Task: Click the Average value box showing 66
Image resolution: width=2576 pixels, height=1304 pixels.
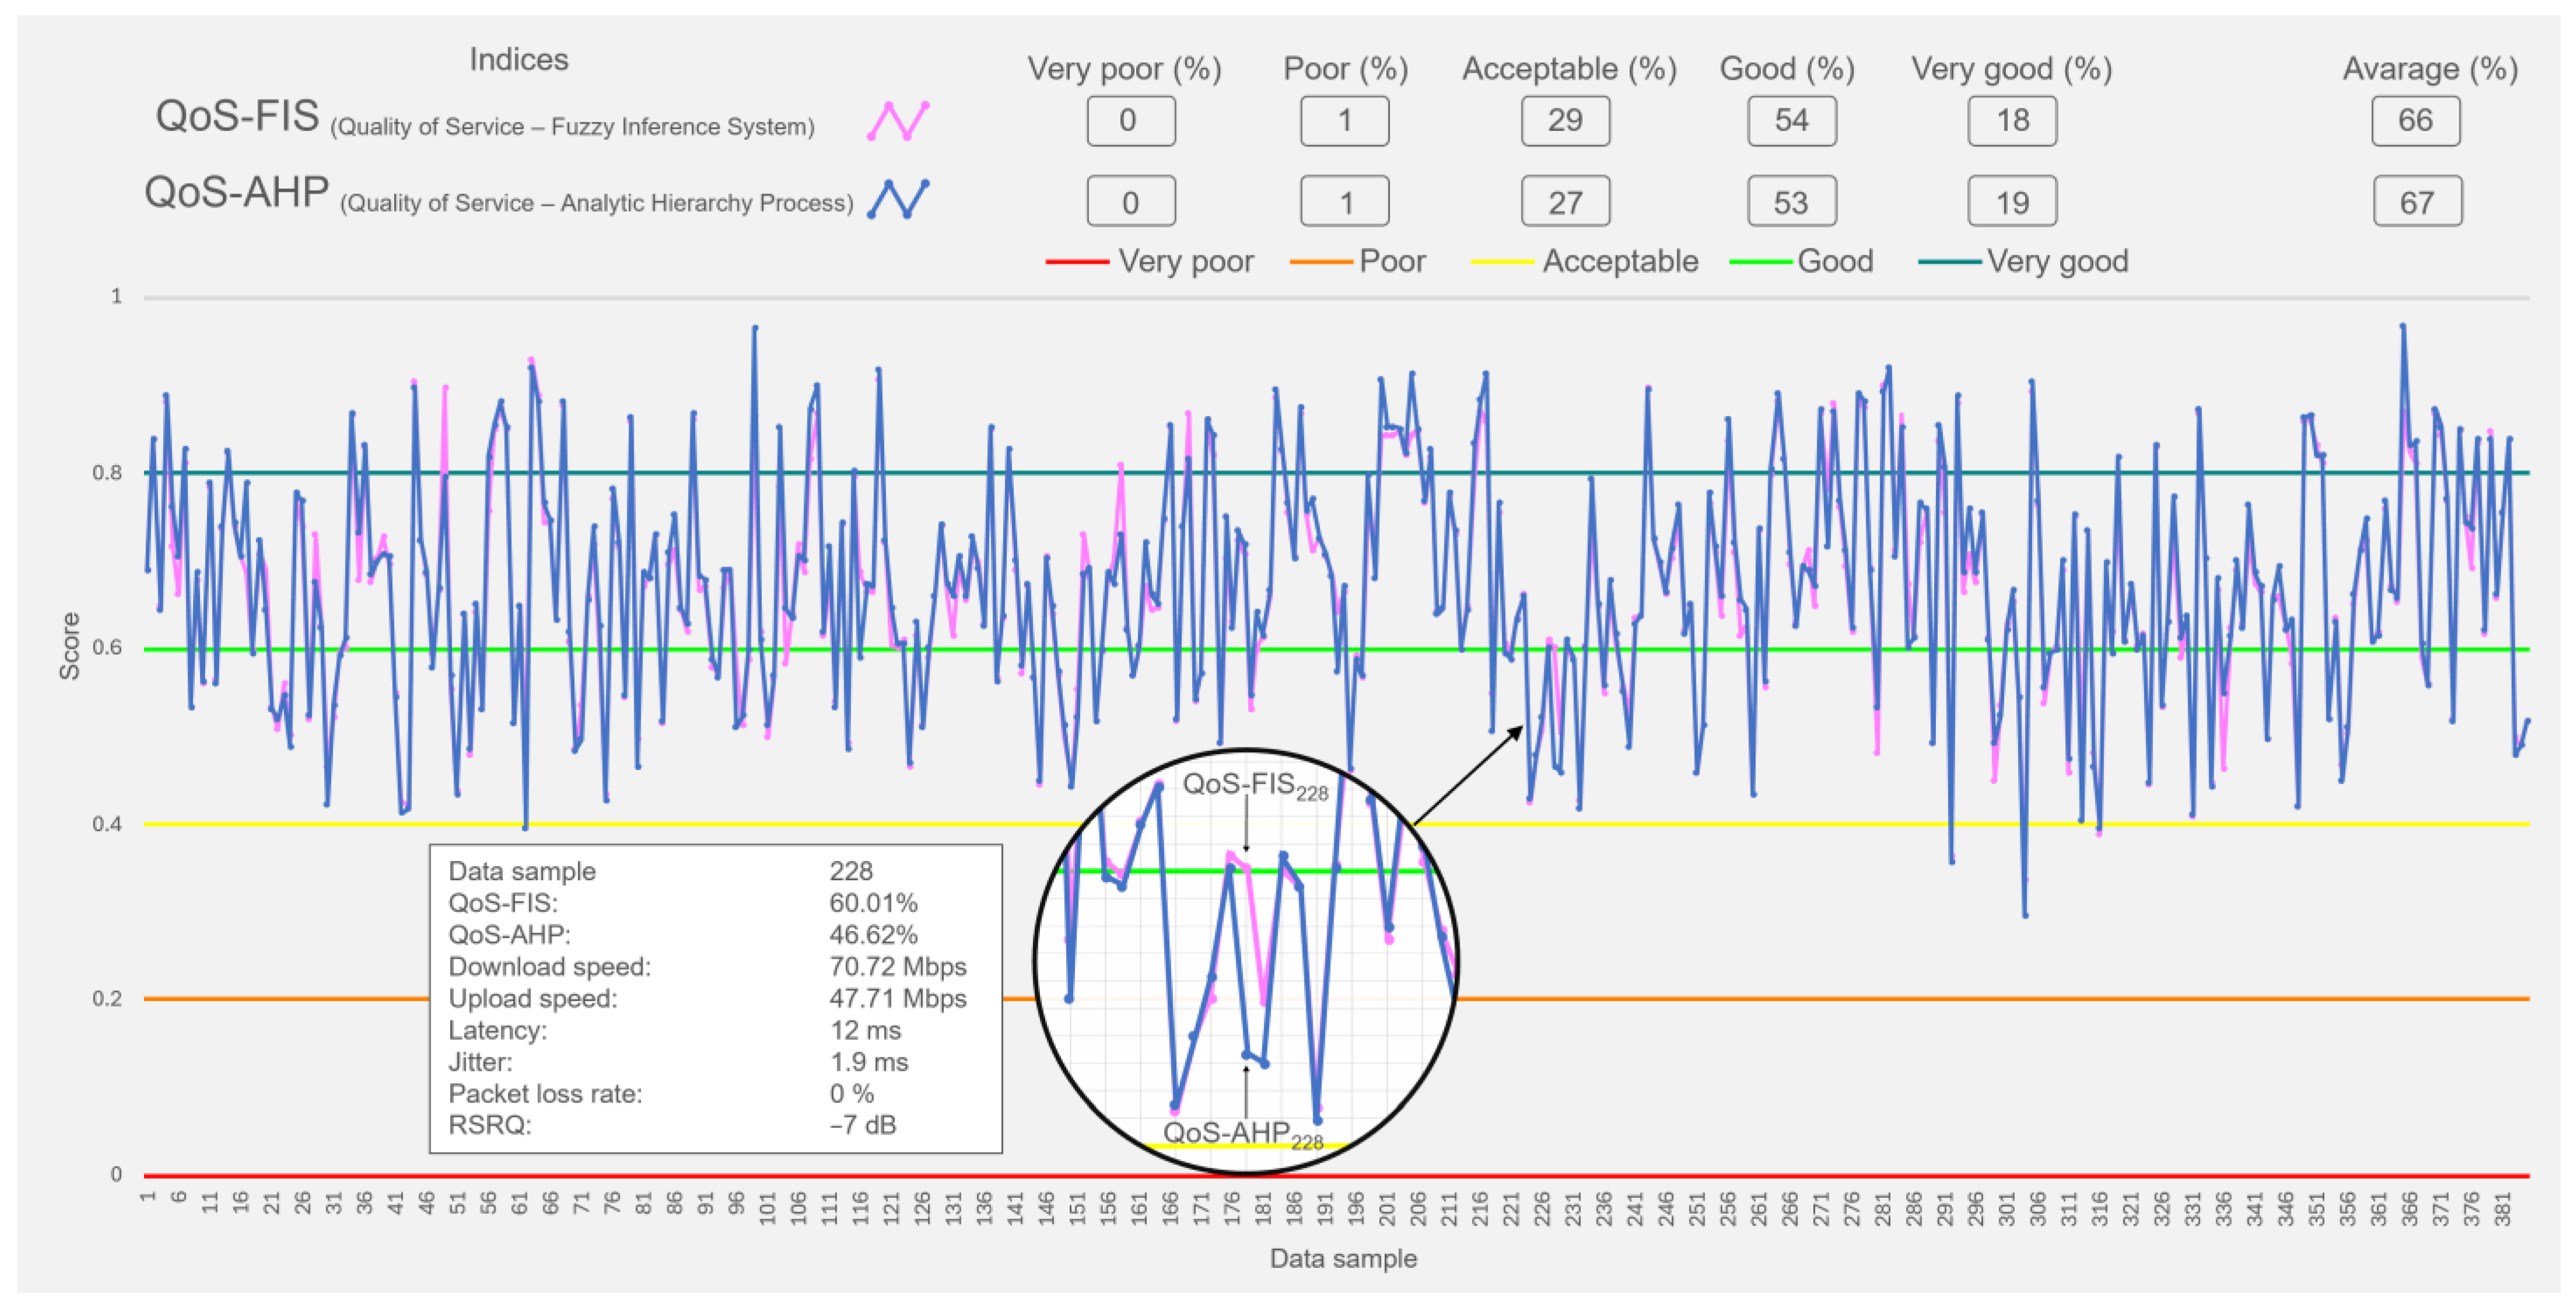Action: (x=2415, y=121)
